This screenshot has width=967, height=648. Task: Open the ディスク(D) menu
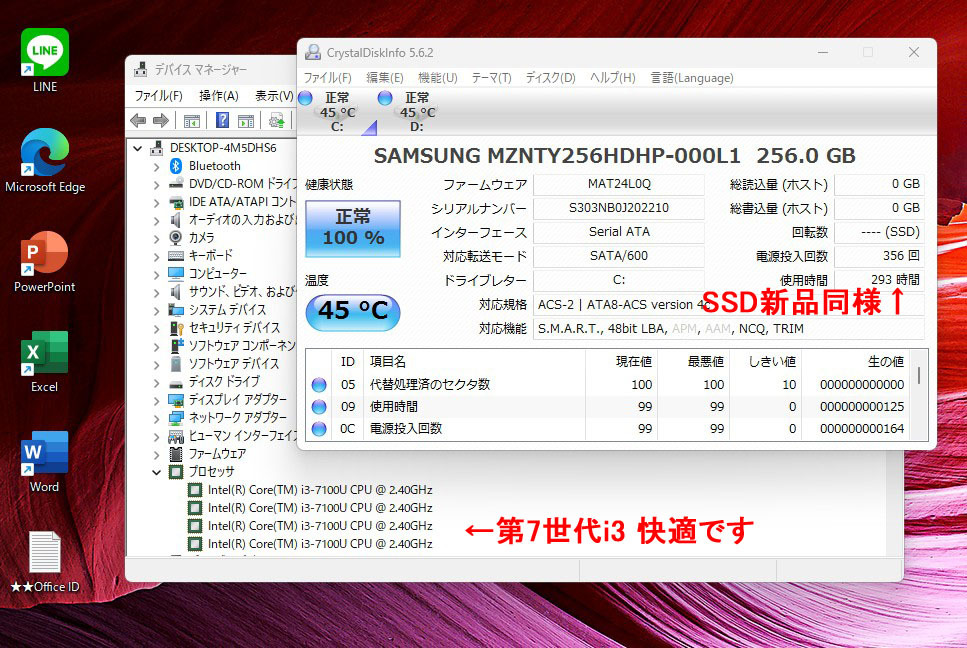(x=550, y=78)
